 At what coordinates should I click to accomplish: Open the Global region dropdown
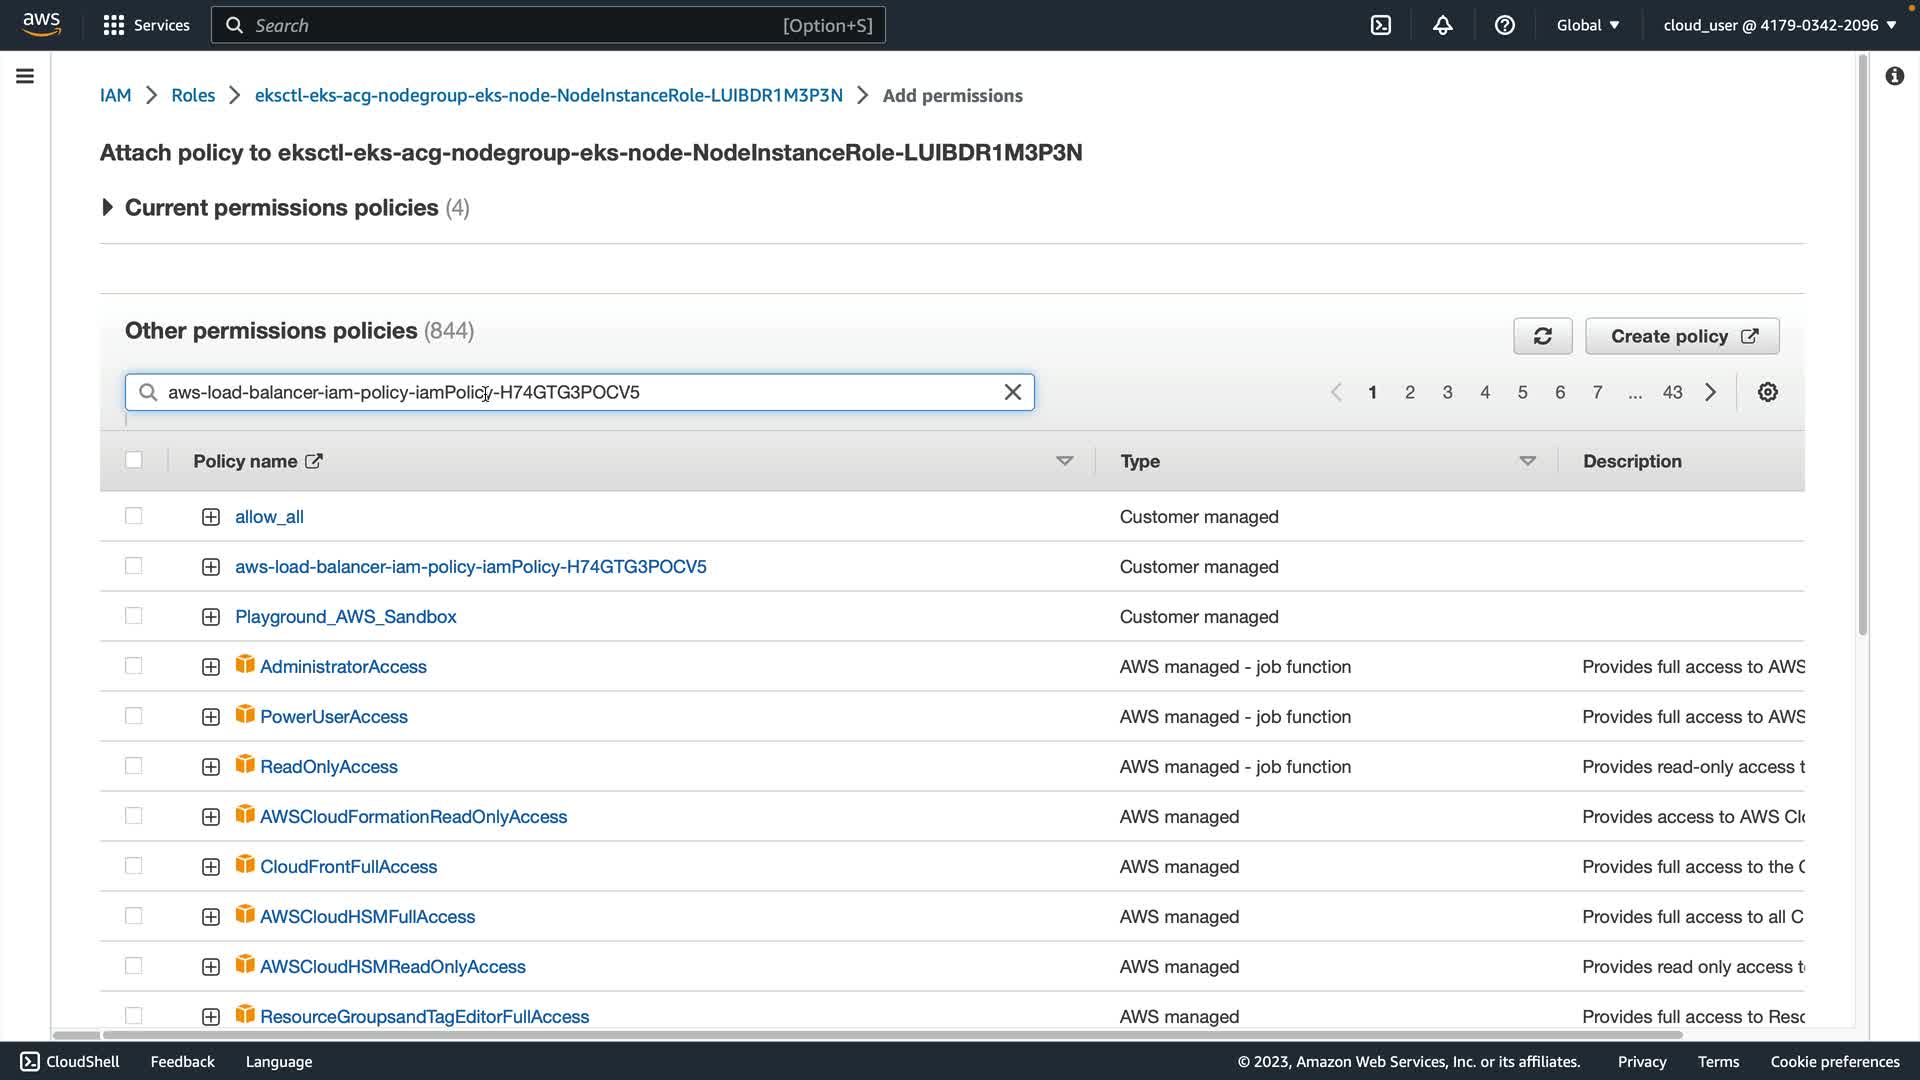[x=1587, y=25]
